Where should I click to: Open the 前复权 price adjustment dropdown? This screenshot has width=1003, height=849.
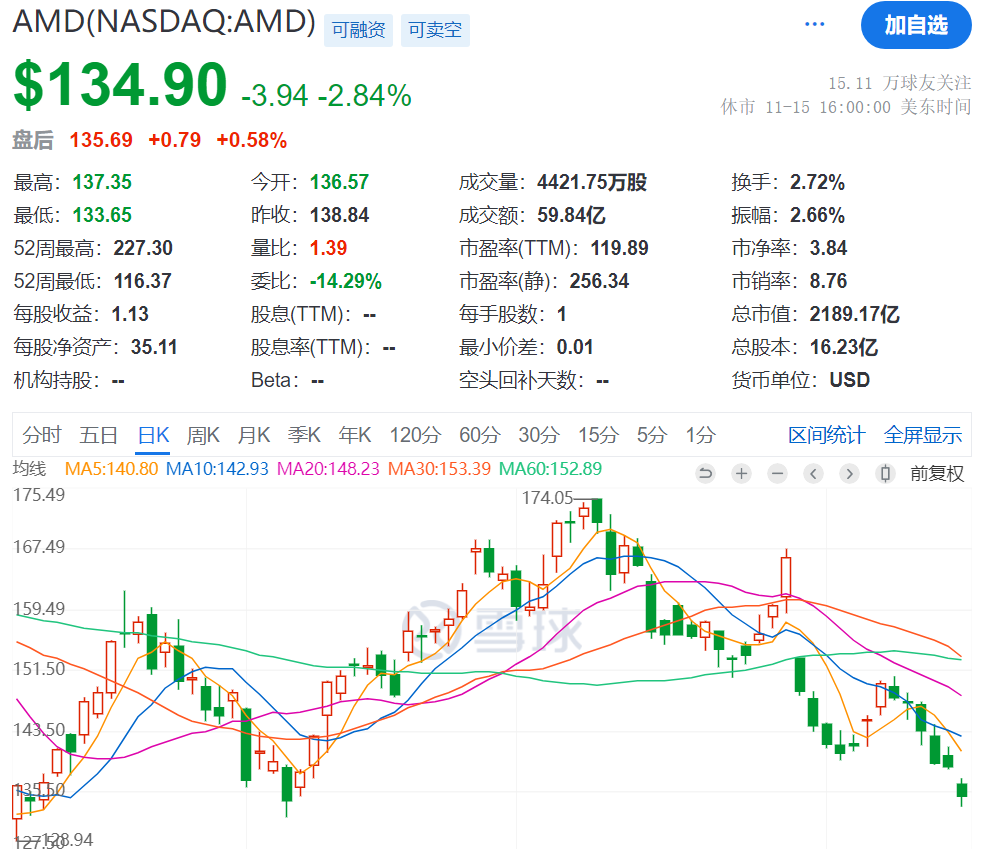pyautogui.click(x=936, y=473)
